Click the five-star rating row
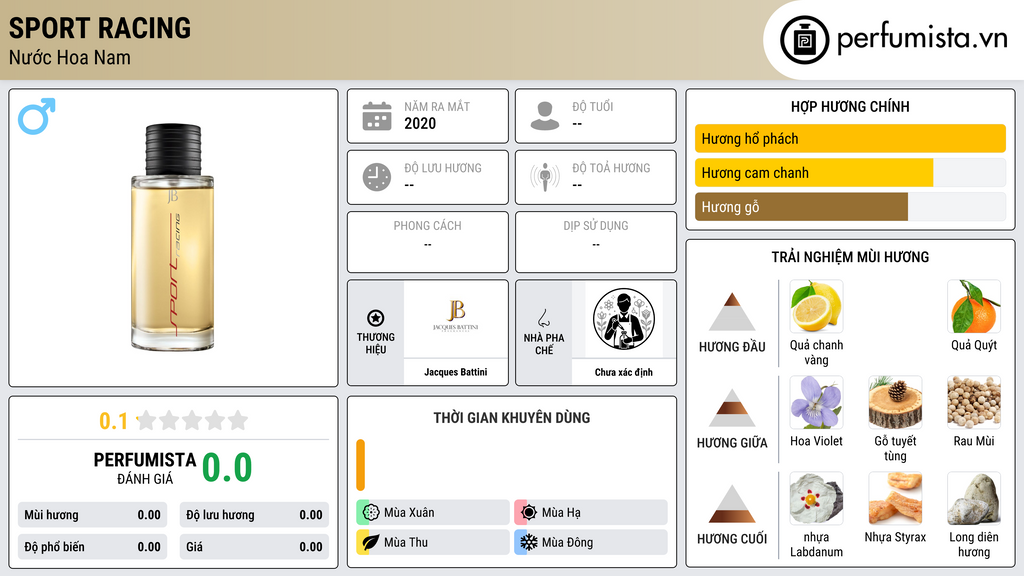1024x576 pixels. [193, 420]
